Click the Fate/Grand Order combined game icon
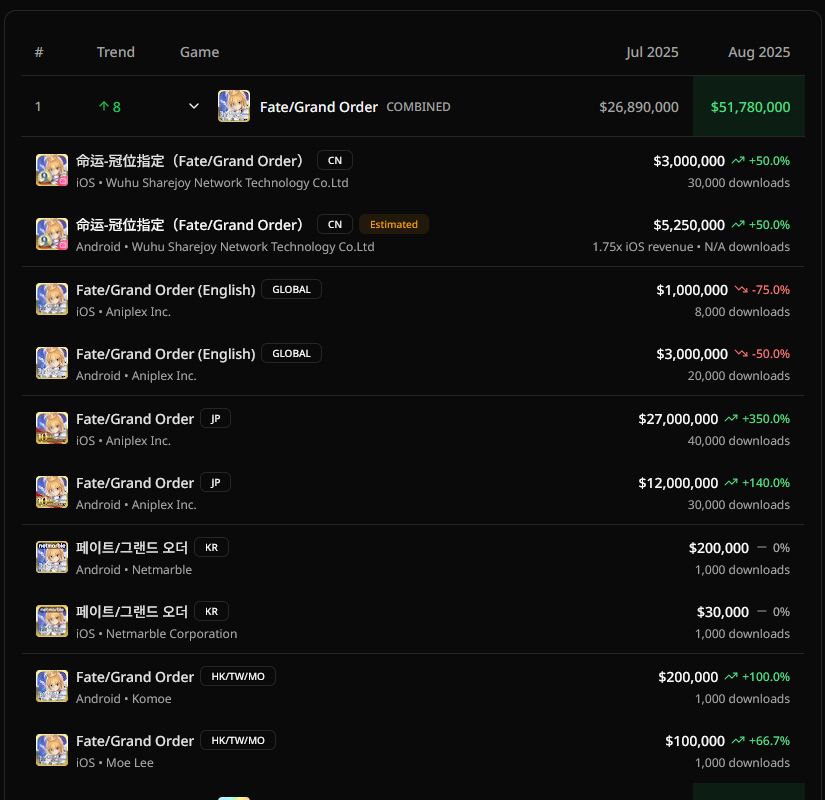Screen dimensions: 825x800 234,106
